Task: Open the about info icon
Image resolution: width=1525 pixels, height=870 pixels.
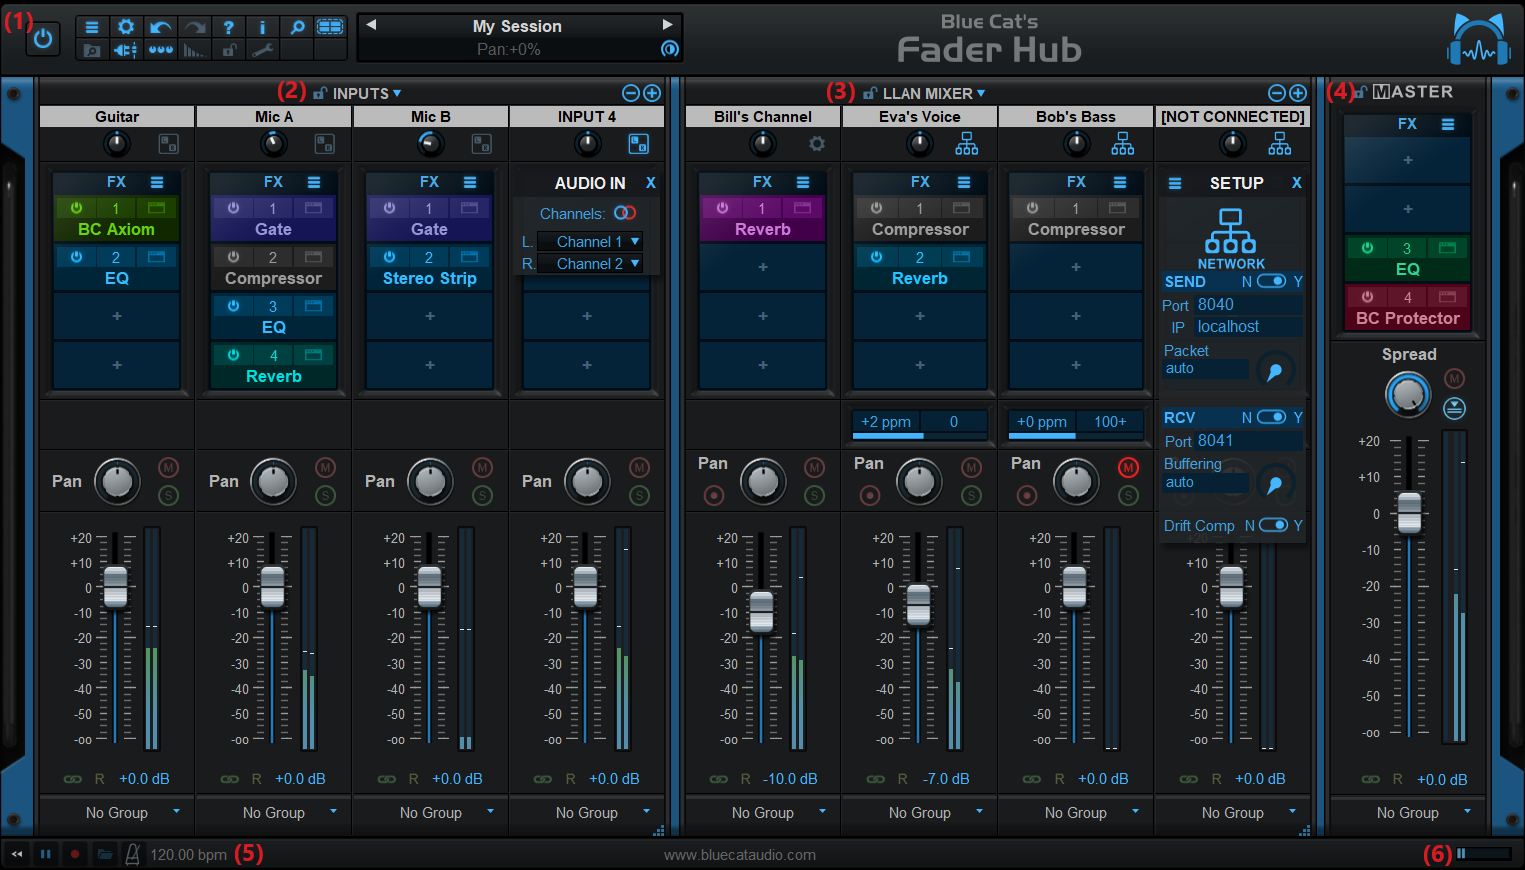Action: pyautogui.click(x=263, y=27)
